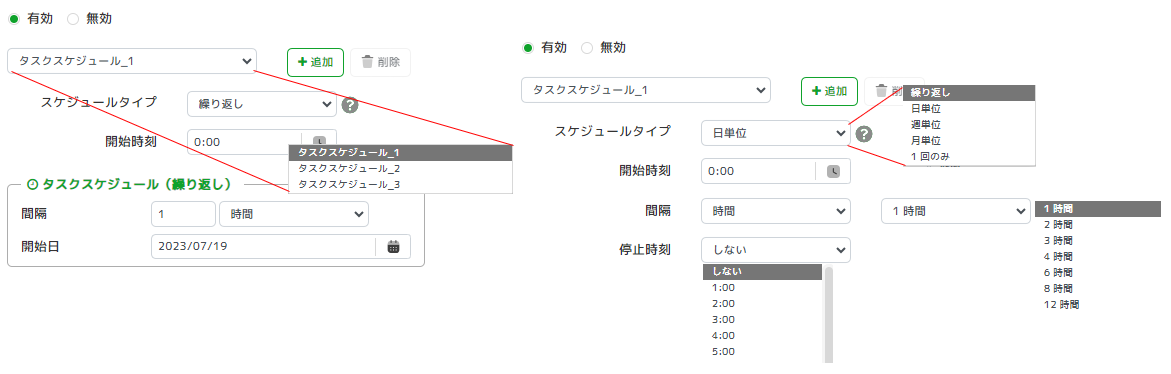1171x374 pixels.
Task: Open the 1 時間 interval dropdown
Action: pos(956,211)
